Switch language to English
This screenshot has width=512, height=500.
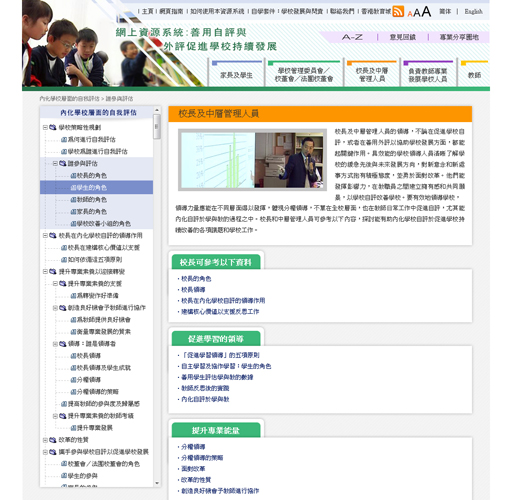point(473,12)
